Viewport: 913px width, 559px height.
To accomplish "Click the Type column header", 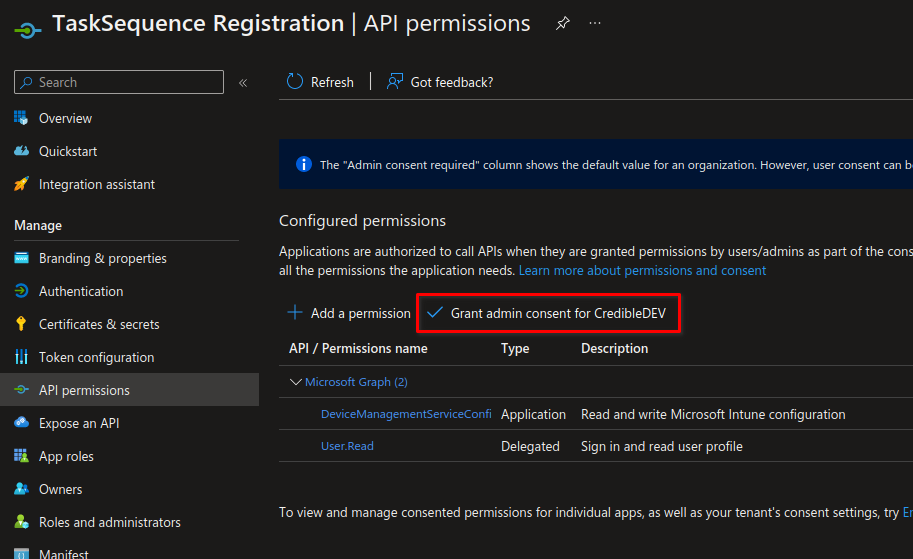I will (x=515, y=349).
